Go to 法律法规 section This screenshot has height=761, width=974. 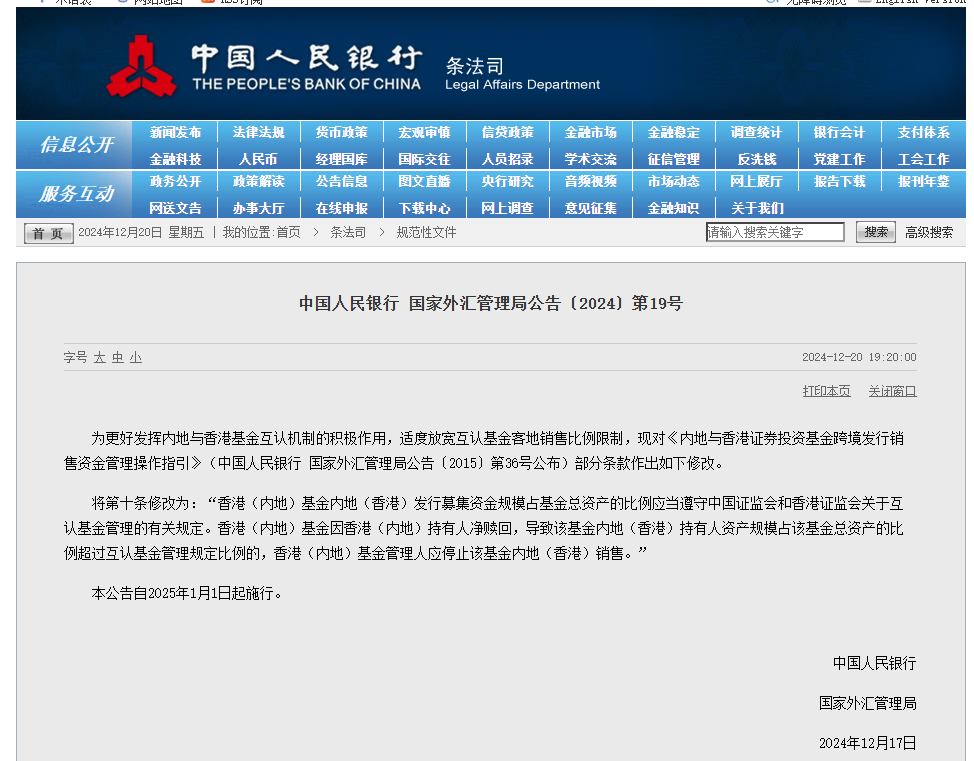click(x=258, y=132)
